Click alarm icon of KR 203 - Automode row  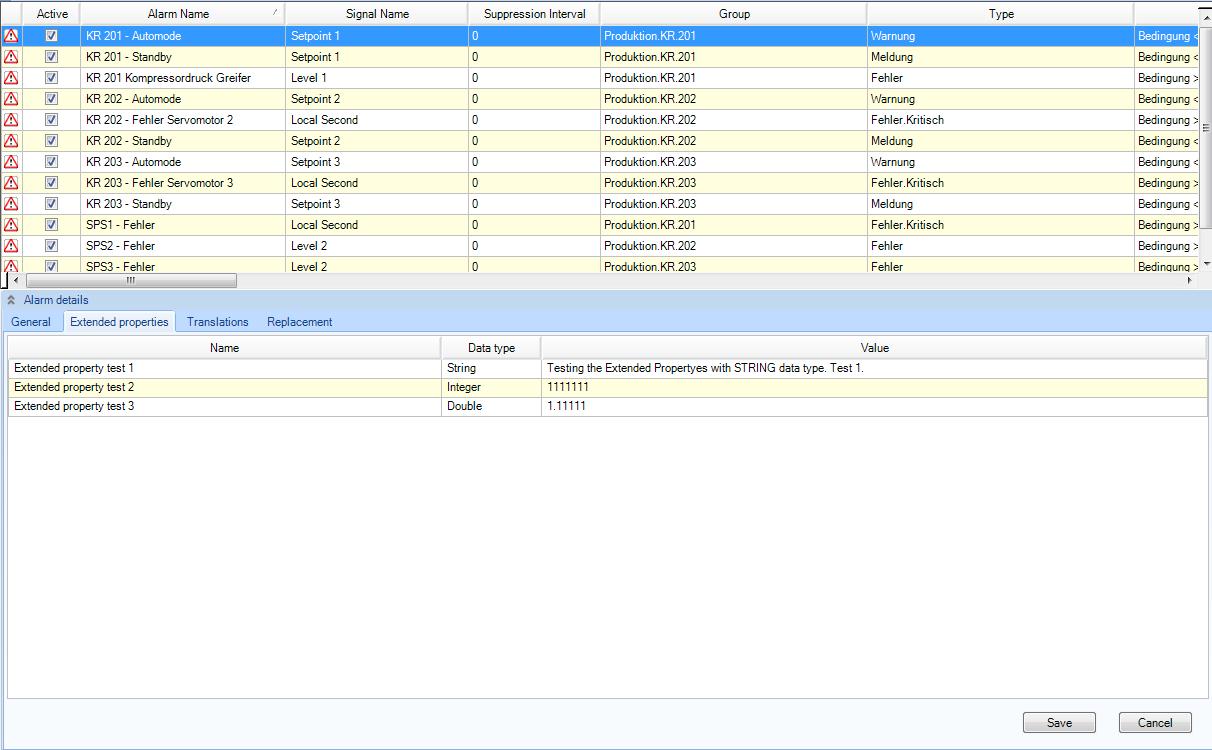[11, 162]
